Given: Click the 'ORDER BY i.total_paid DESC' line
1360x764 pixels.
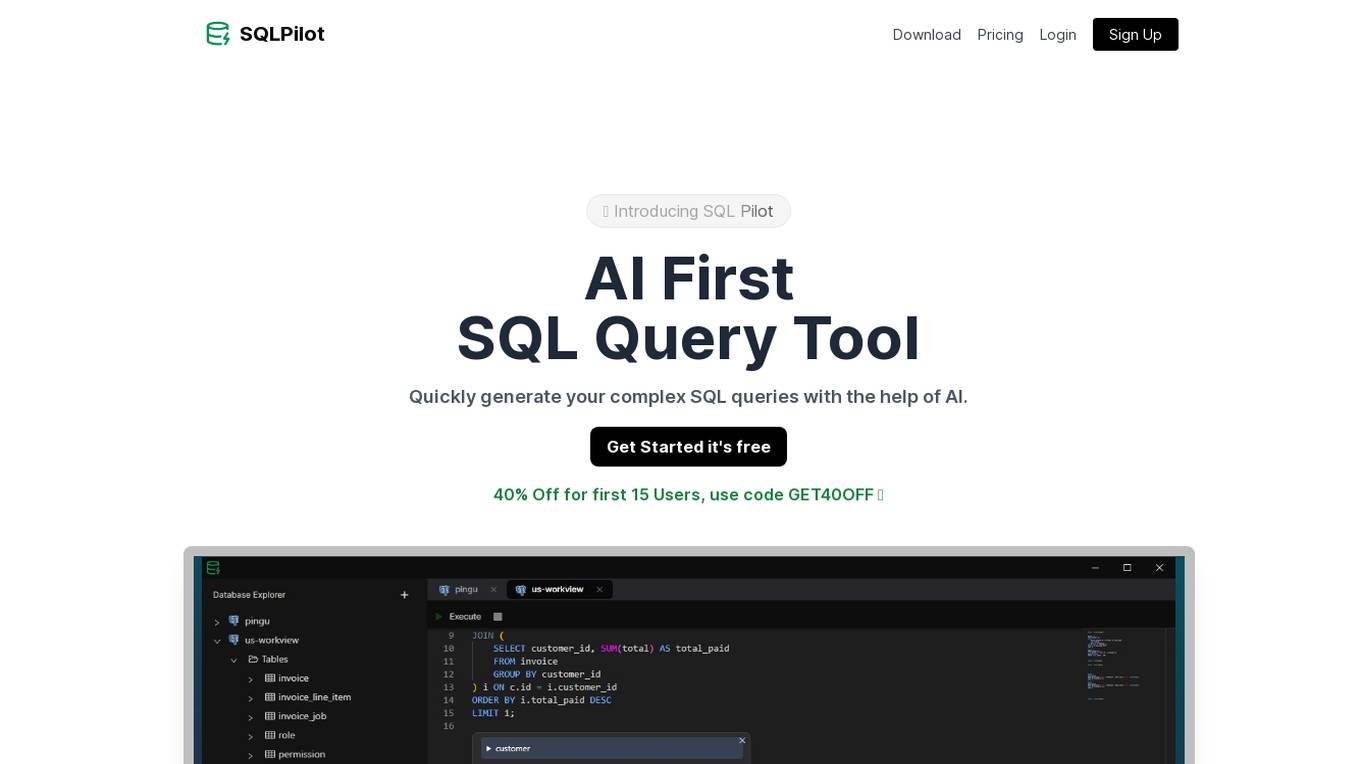Looking at the screenshot, I should click(541, 700).
